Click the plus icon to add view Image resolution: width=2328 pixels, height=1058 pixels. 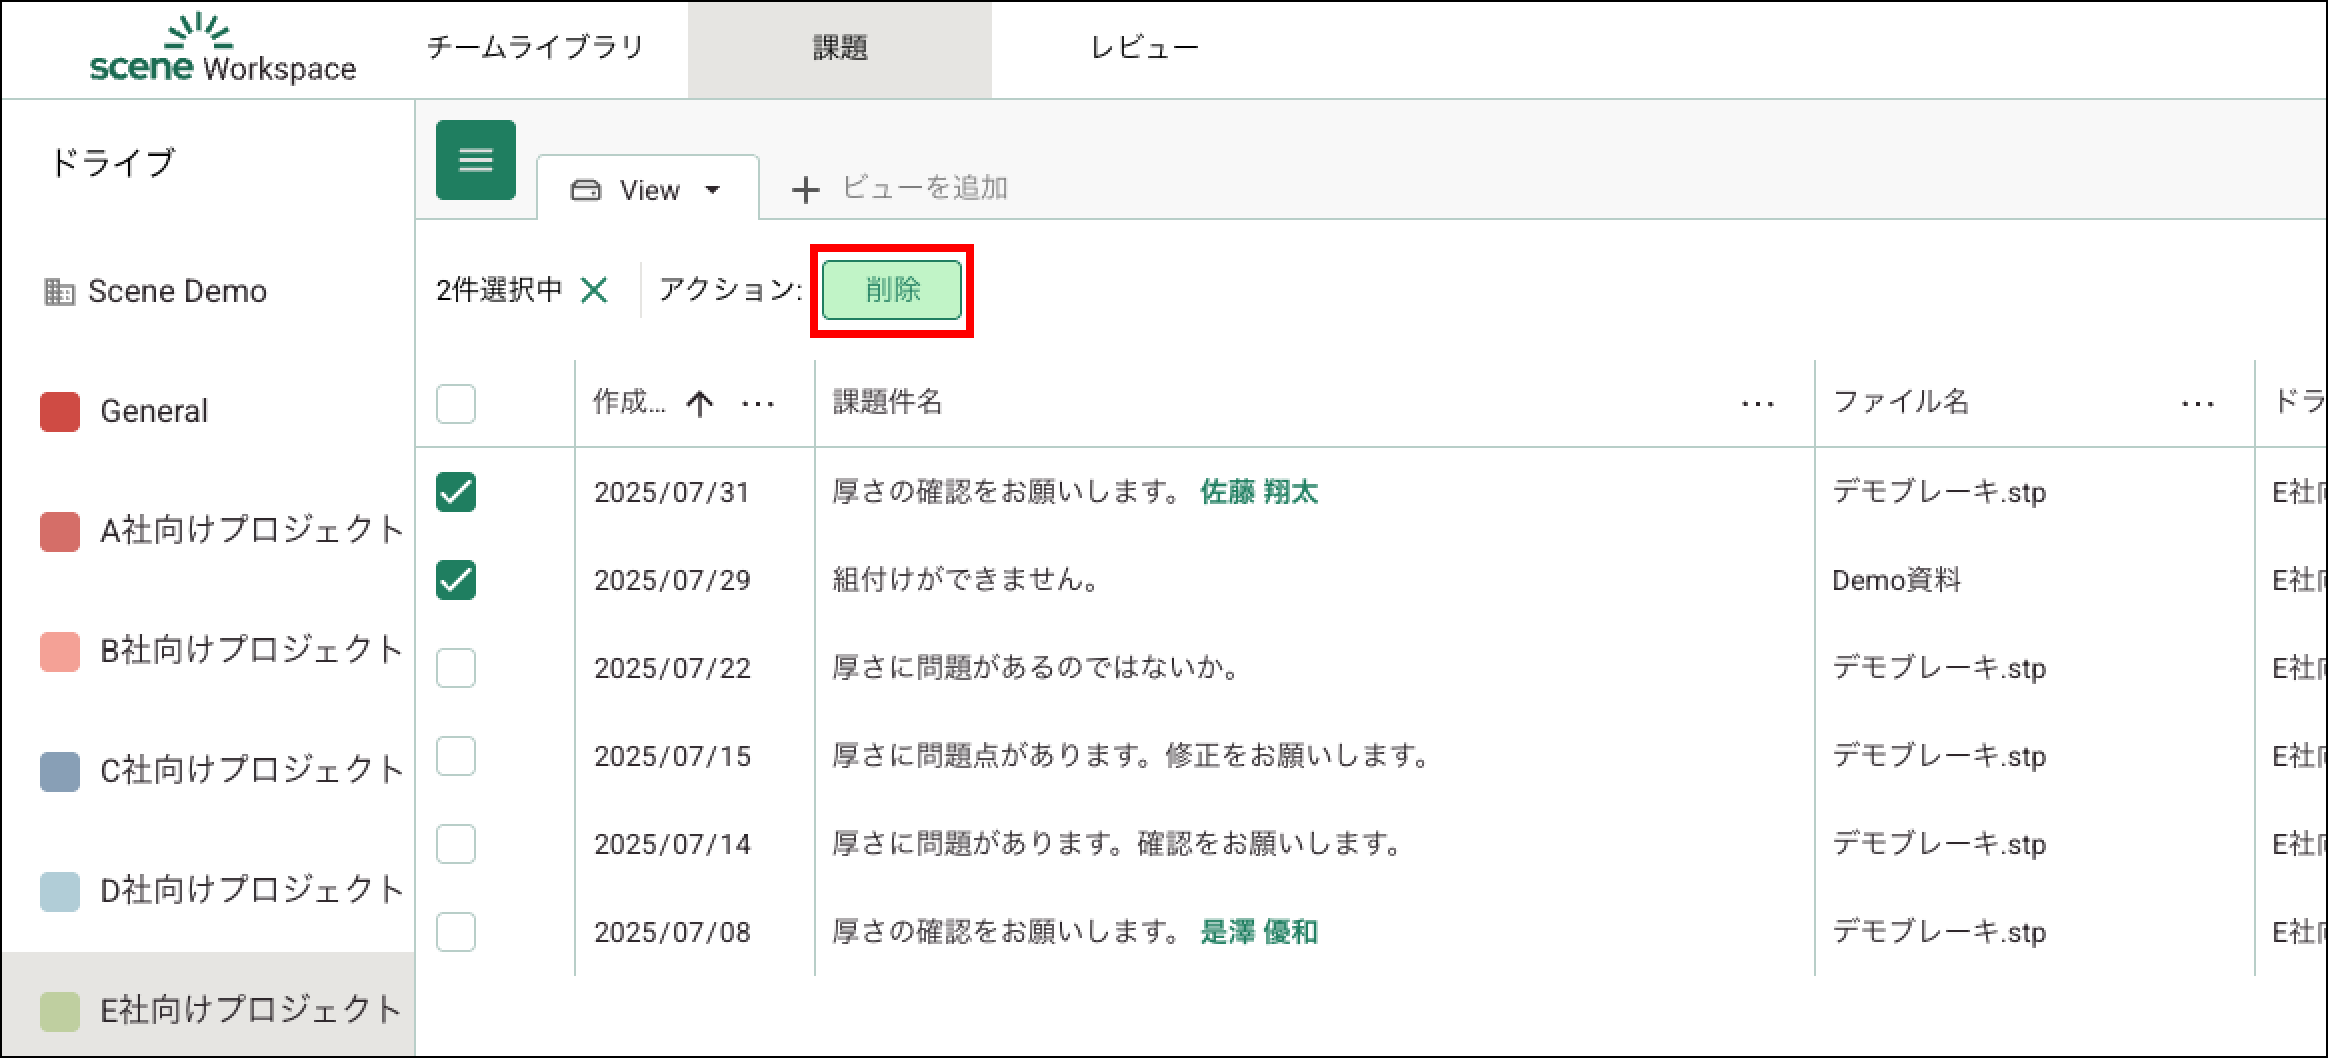[805, 189]
